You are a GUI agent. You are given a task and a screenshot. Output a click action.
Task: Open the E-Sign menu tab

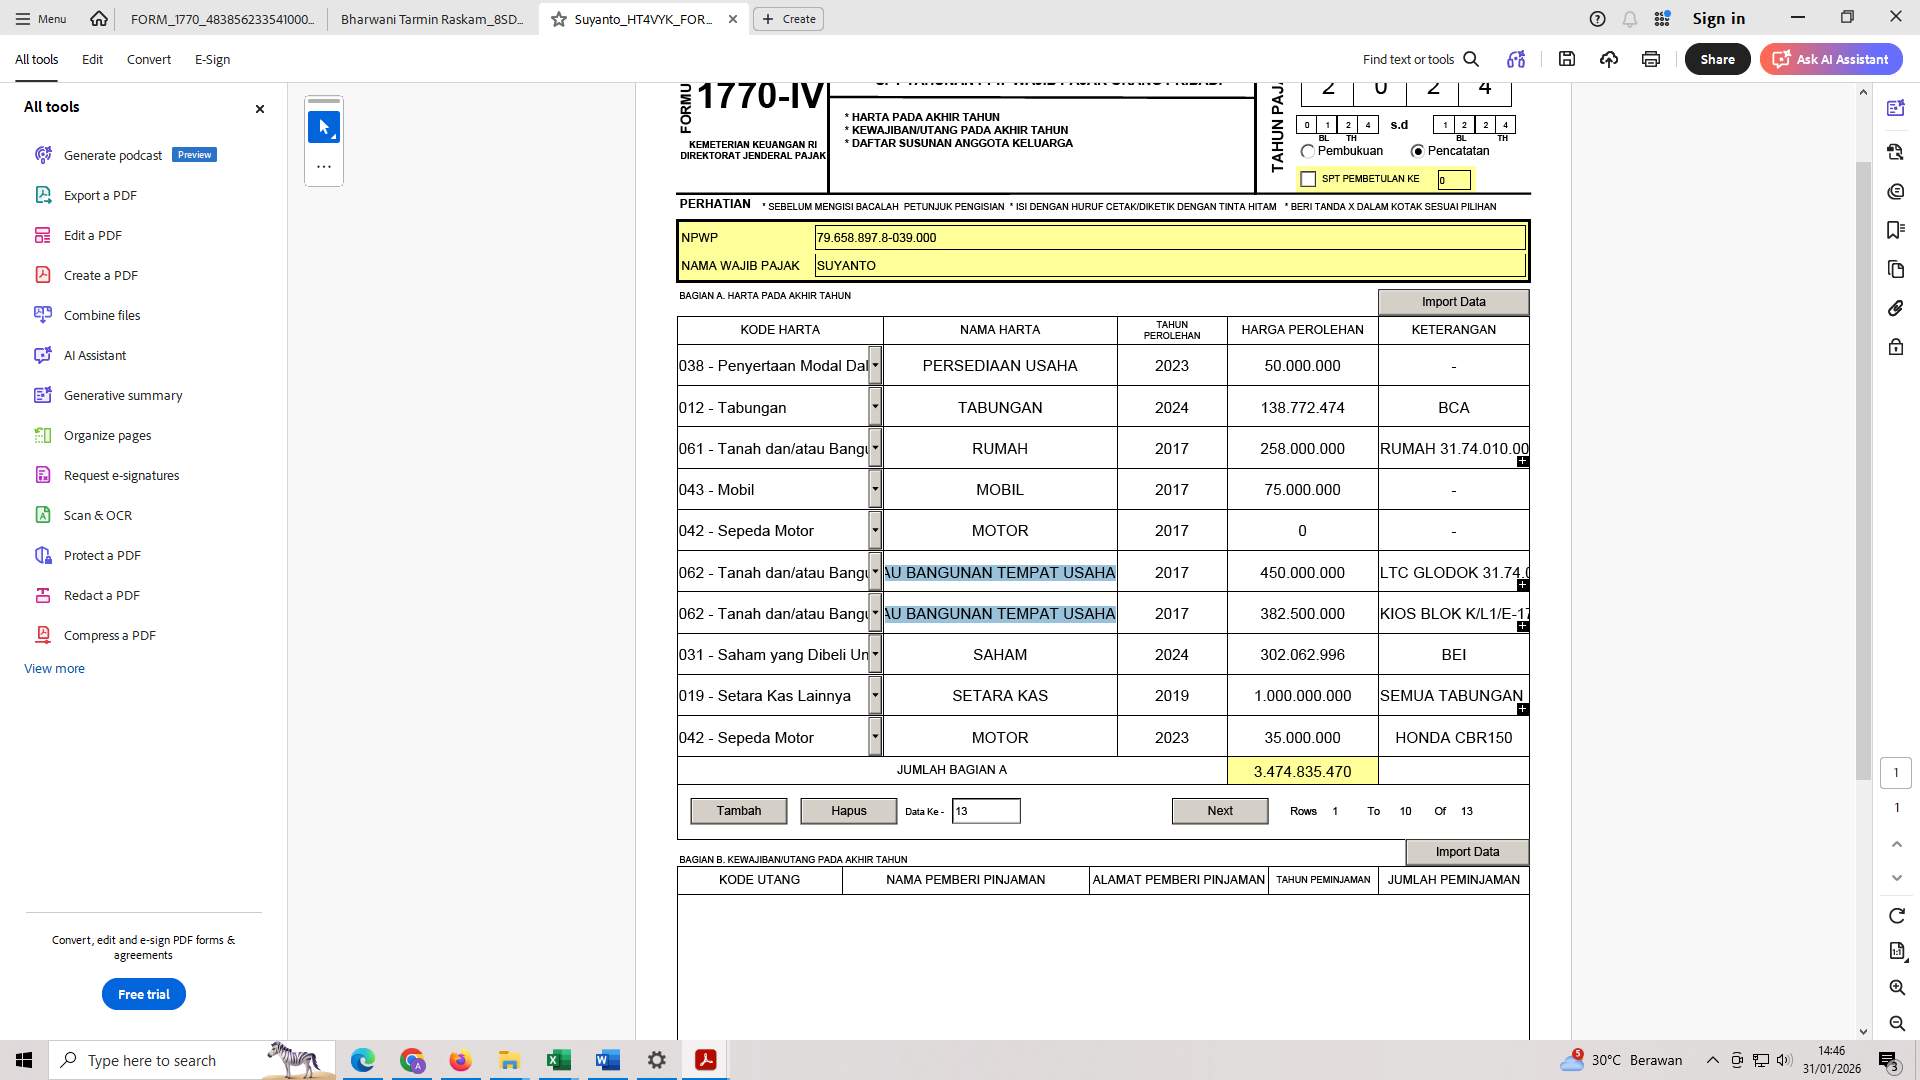pos(212,59)
